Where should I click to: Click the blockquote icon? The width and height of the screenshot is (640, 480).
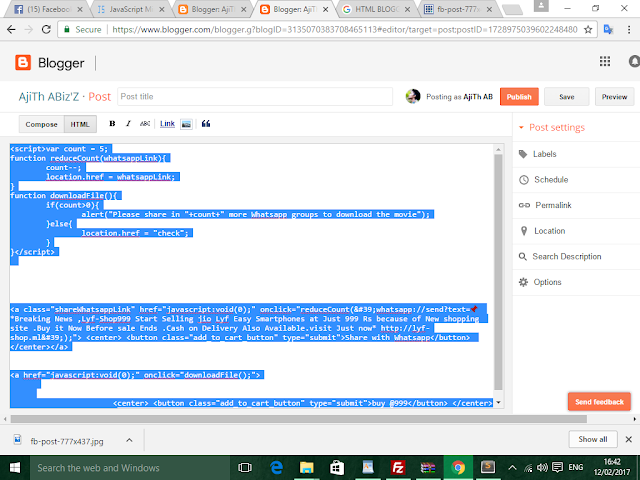206,124
